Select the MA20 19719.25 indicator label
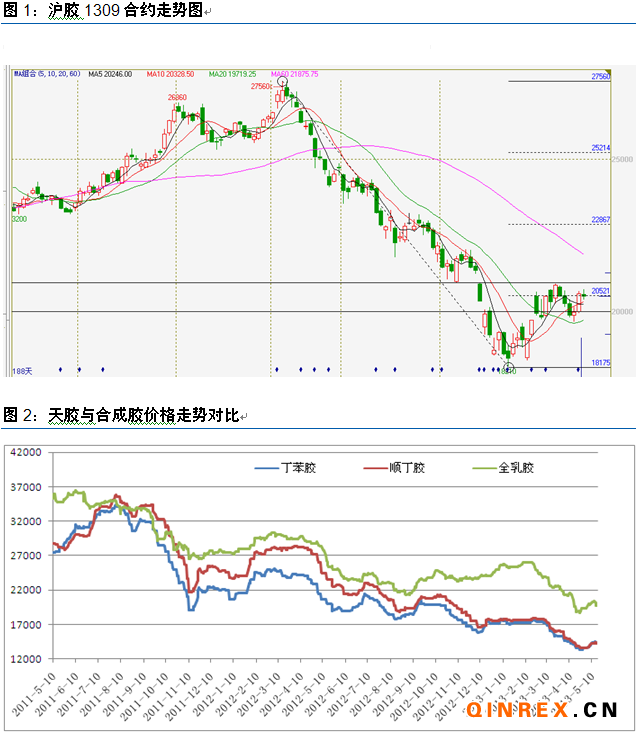 230,74
